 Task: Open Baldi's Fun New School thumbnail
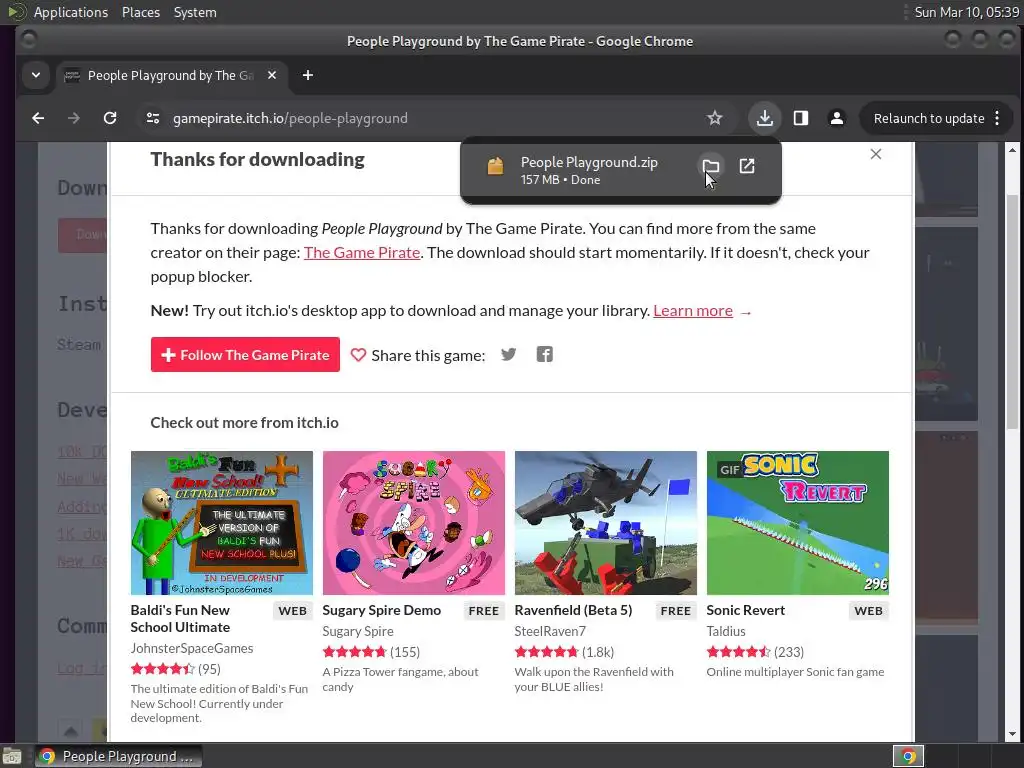pyautogui.click(x=221, y=522)
